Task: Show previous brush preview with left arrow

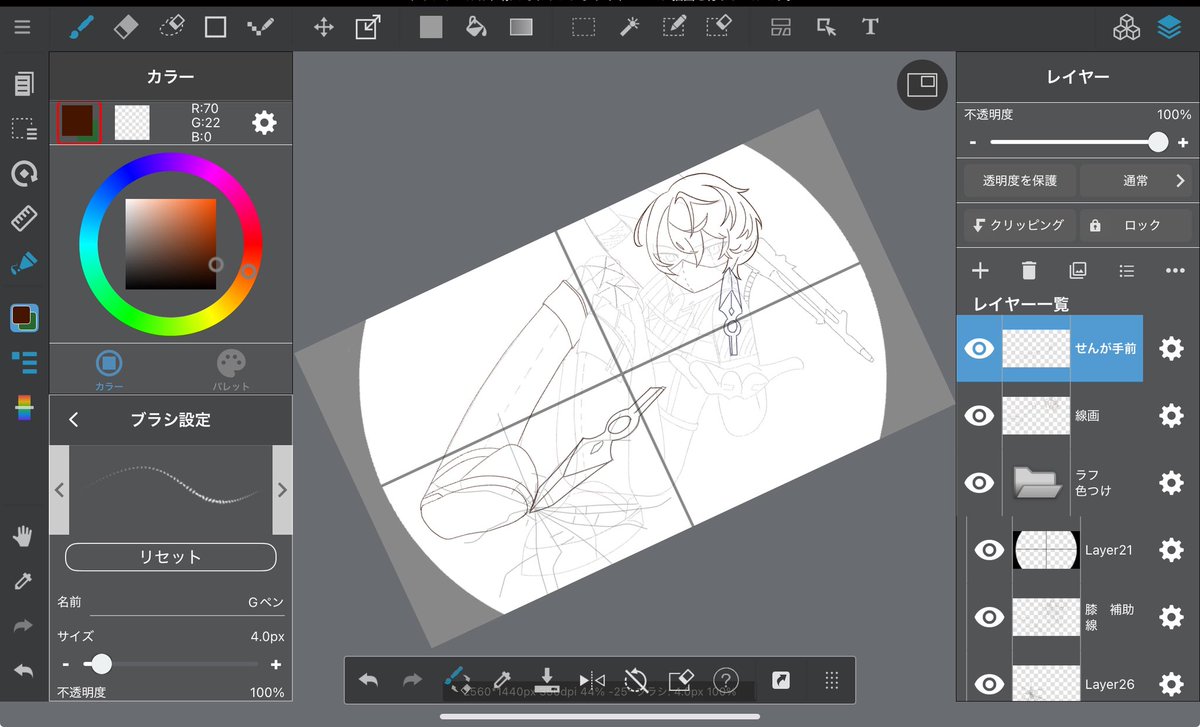Action: coord(59,490)
